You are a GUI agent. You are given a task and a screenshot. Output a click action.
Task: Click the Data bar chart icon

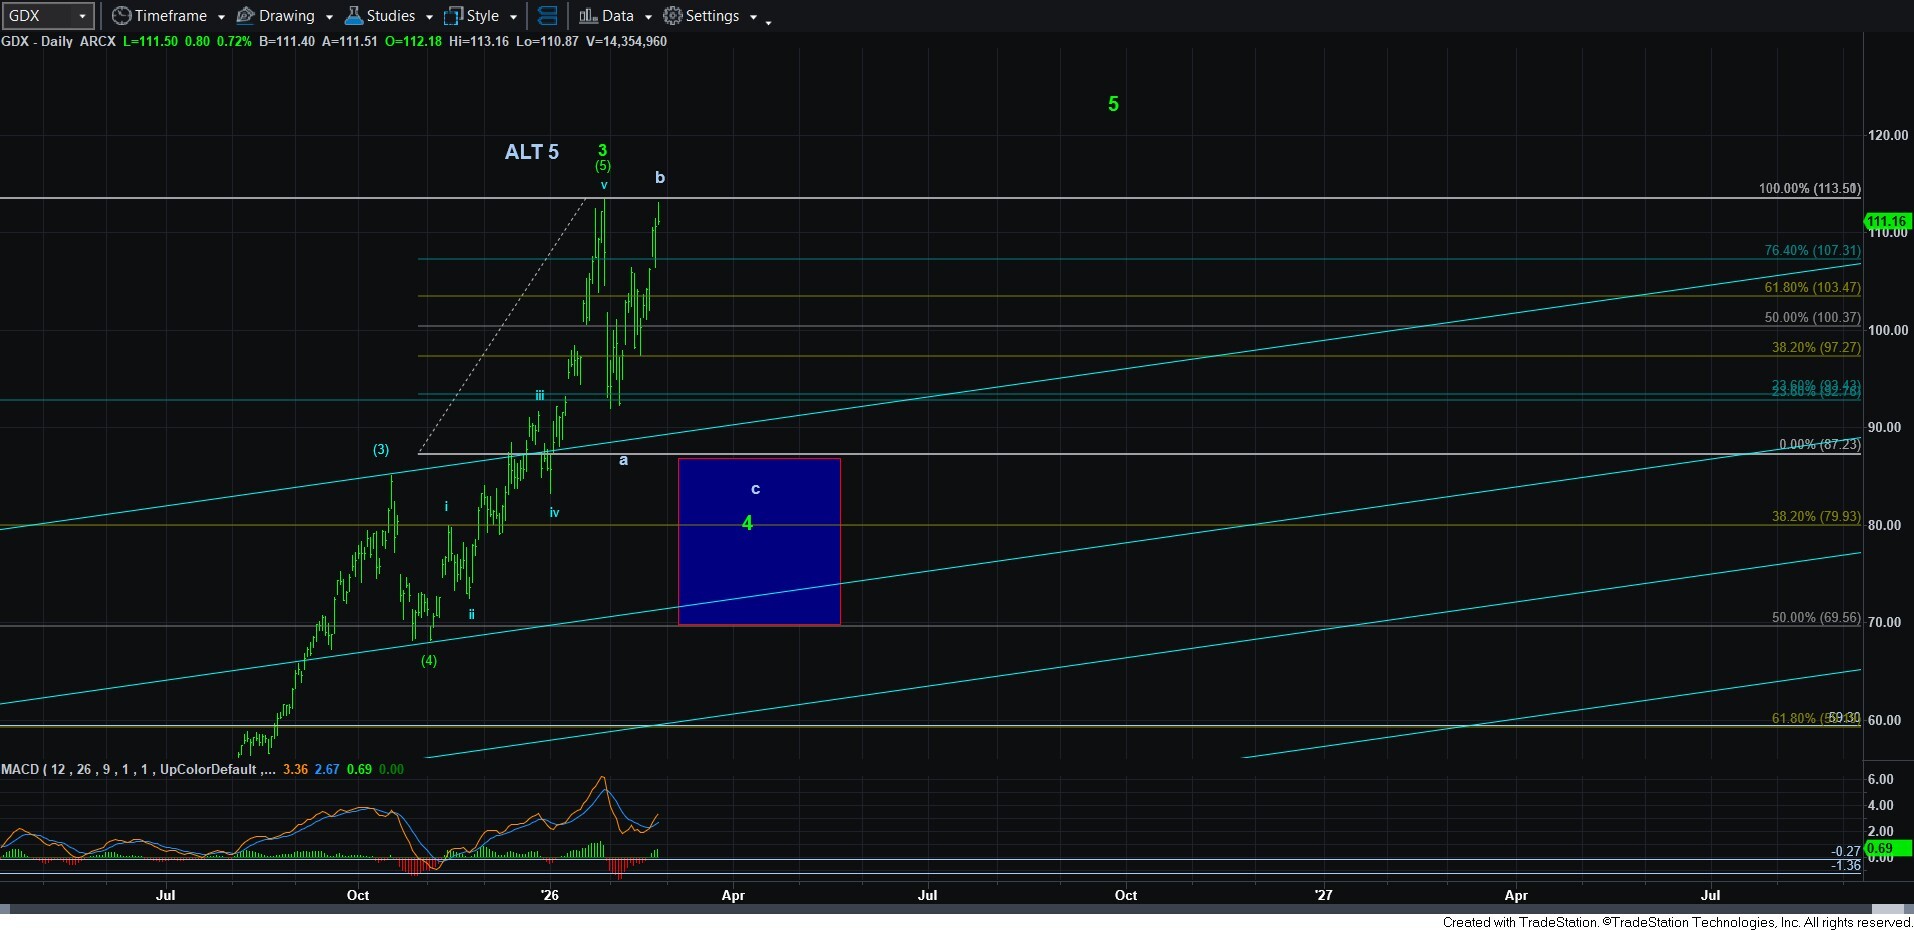click(x=588, y=16)
